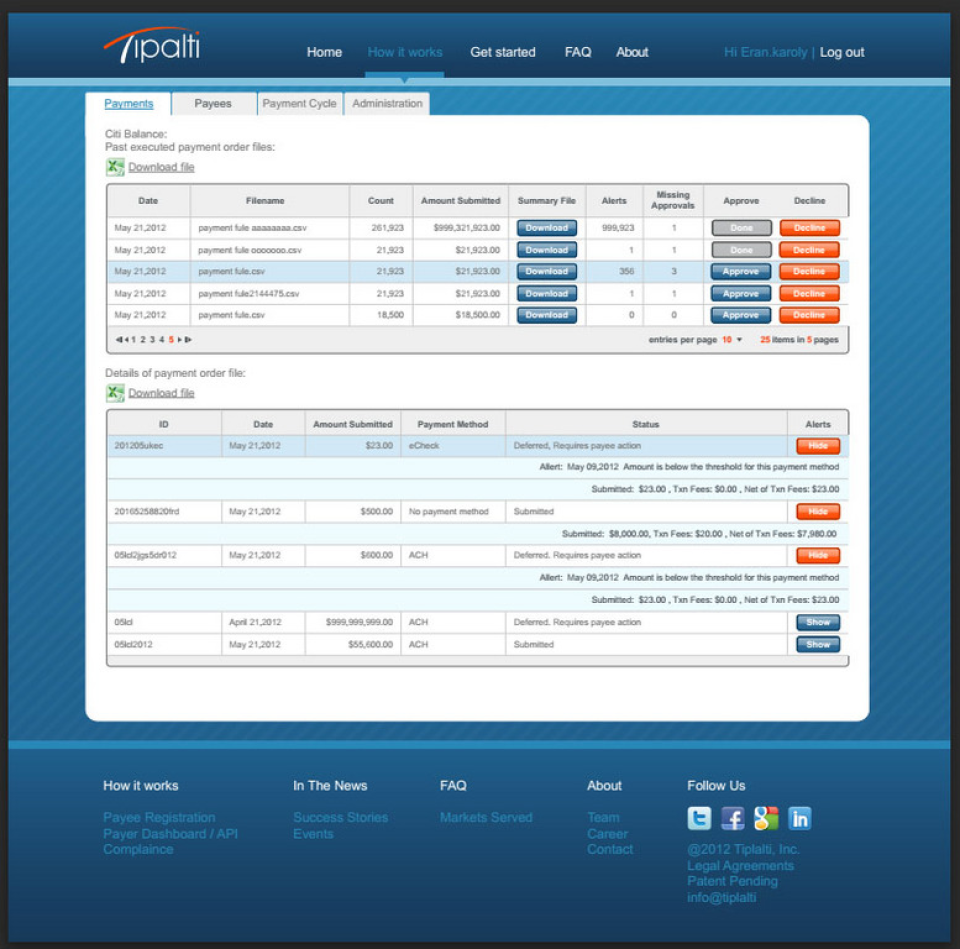
Task: Hide alerts for payment 05kl2jgs5dr012
Action: pos(817,556)
